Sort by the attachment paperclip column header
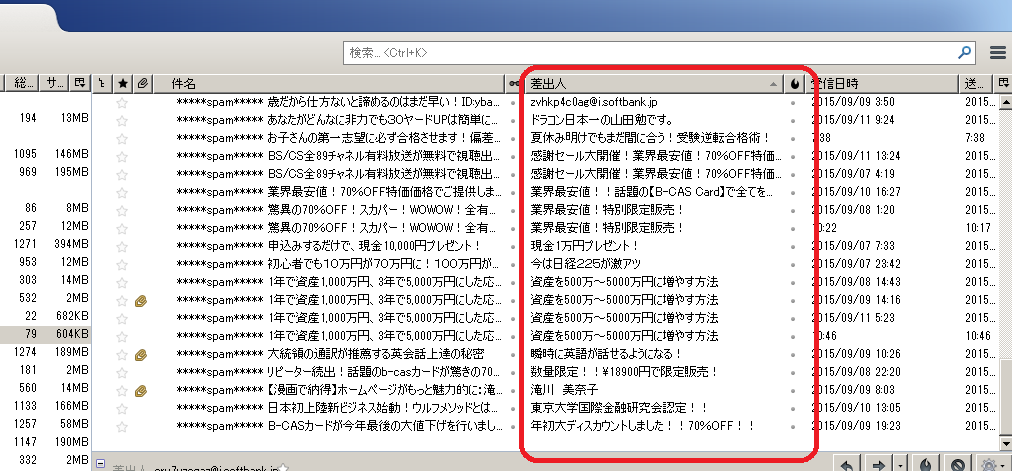 pos(143,83)
